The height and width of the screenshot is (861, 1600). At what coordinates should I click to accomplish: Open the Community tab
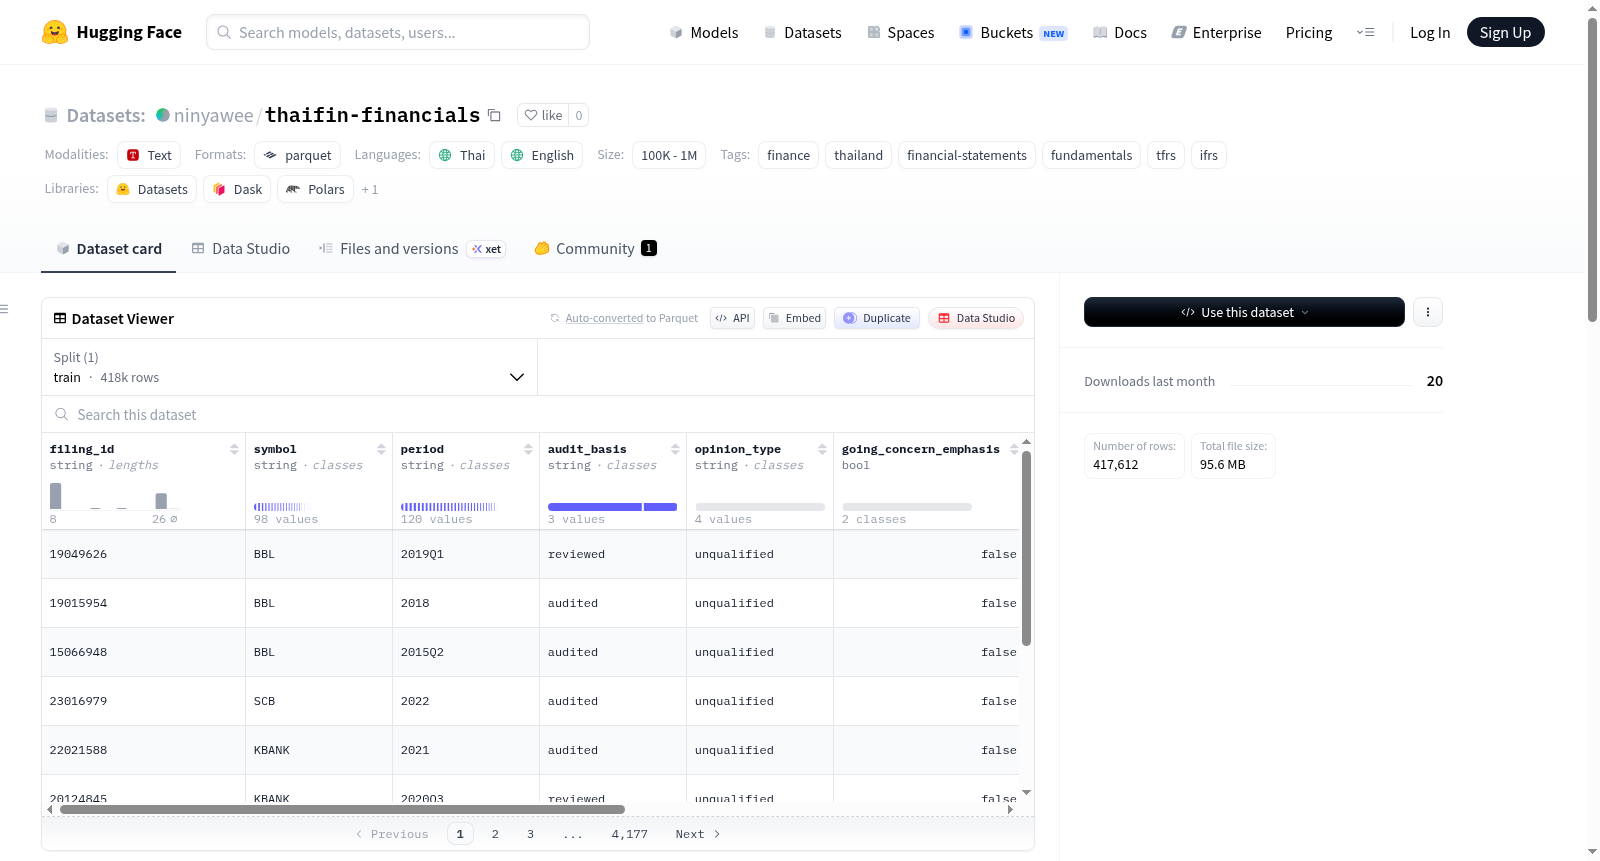click(x=595, y=249)
